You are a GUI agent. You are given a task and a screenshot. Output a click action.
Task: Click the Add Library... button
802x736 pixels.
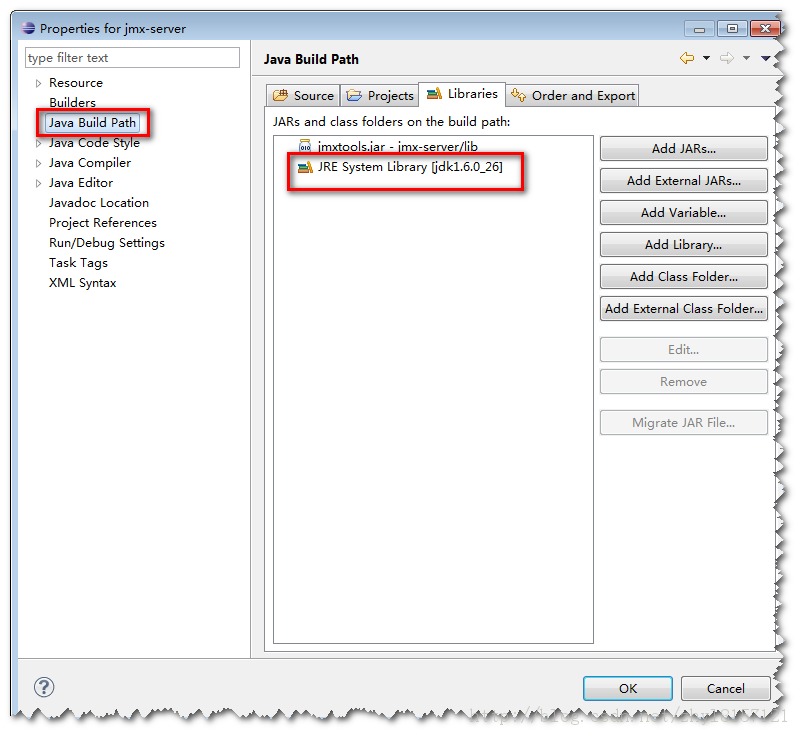(x=683, y=245)
